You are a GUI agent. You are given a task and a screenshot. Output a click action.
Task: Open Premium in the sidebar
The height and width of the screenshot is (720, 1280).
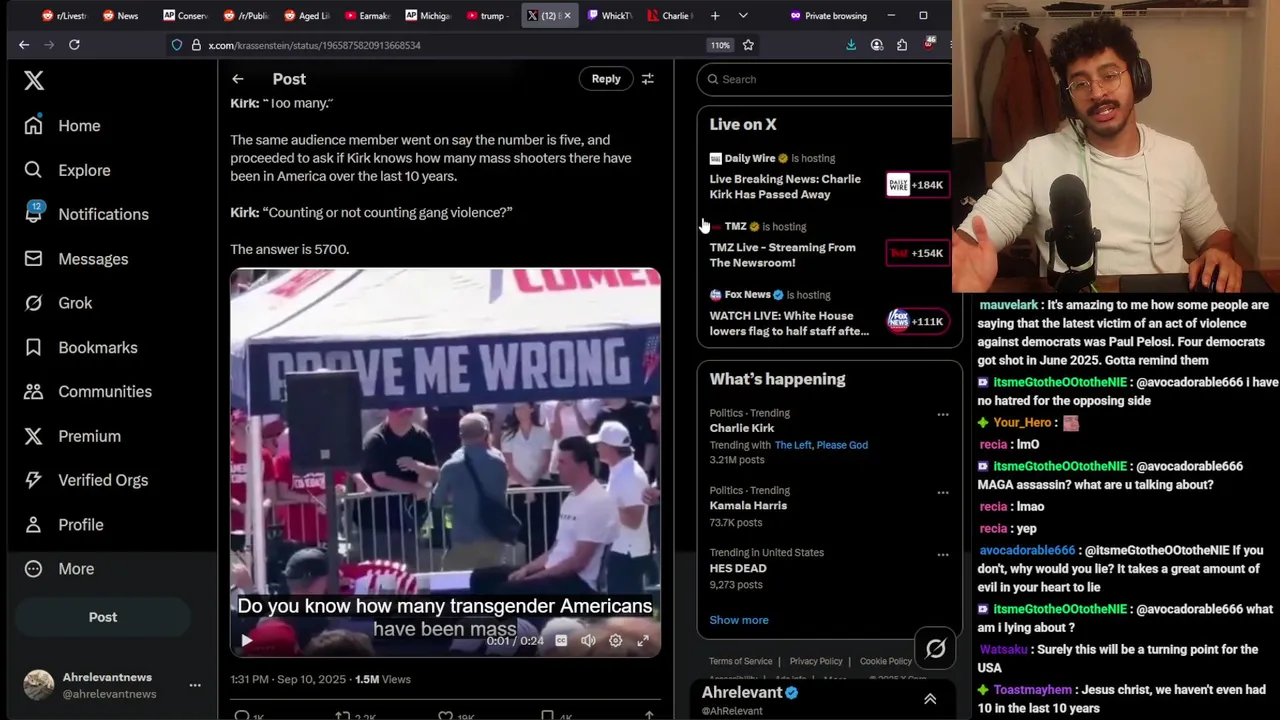(x=73, y=436)
